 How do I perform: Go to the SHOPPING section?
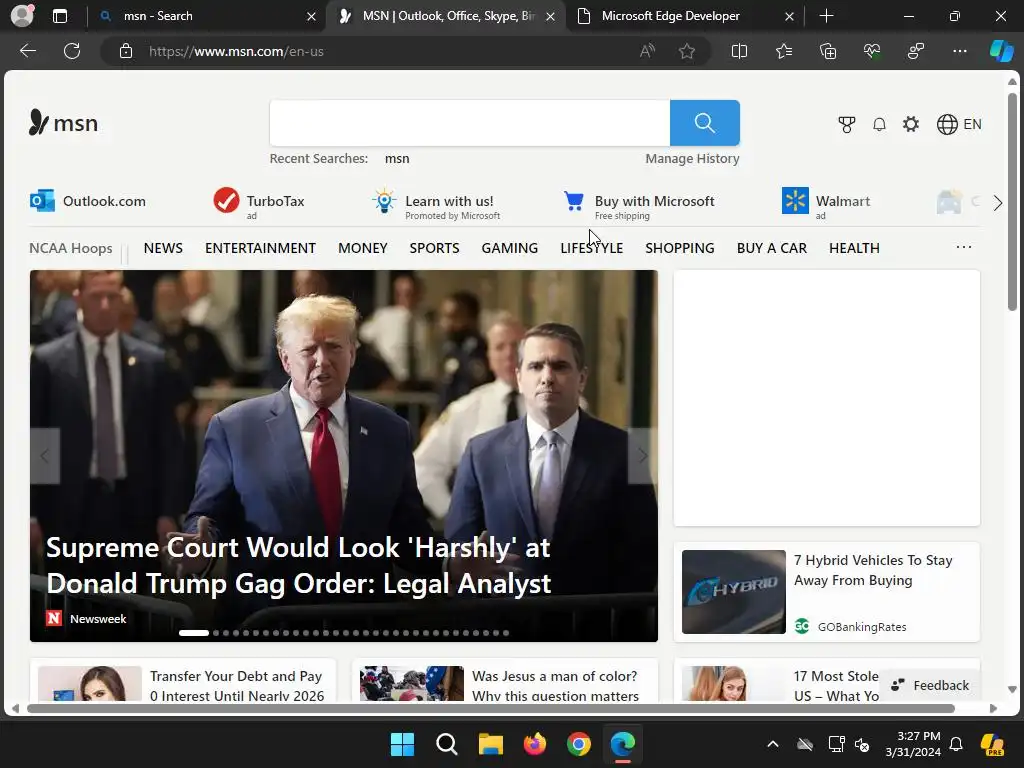(x=680, y=248)
